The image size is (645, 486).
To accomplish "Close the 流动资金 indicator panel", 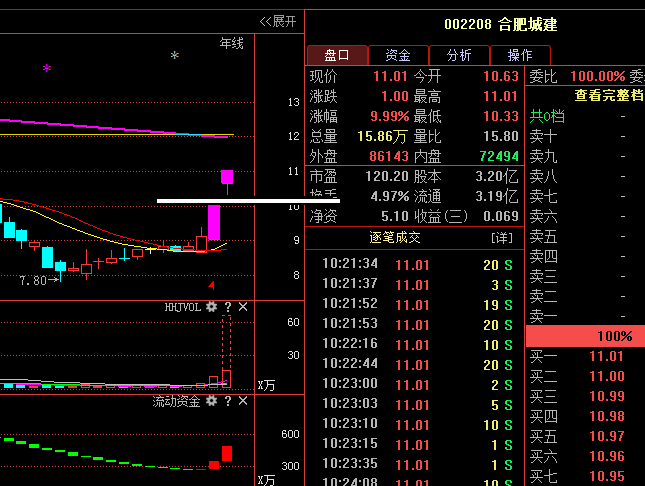I will click(243, 401).
